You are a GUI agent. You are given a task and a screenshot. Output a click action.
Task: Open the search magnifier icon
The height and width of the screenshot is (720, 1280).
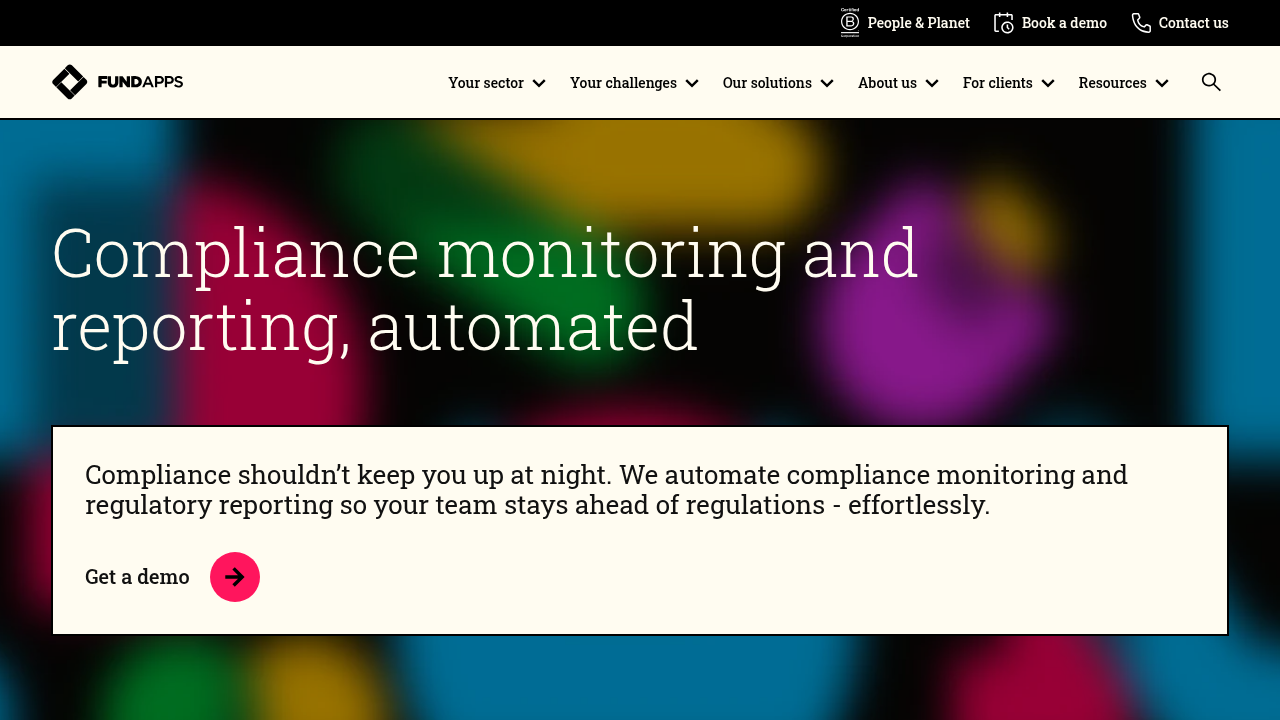coord(1211,82)
